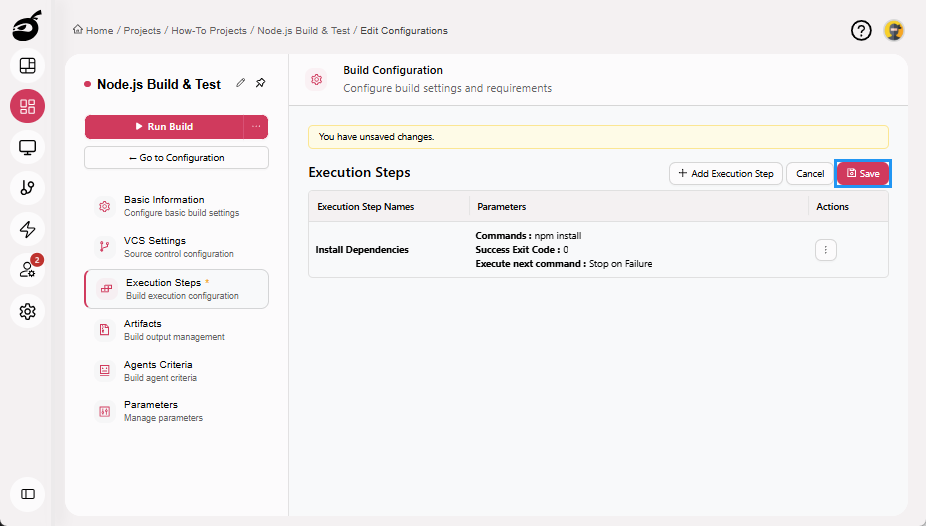Select Agents Criteria section
926x526 pixels.
[x=177, y=371]
